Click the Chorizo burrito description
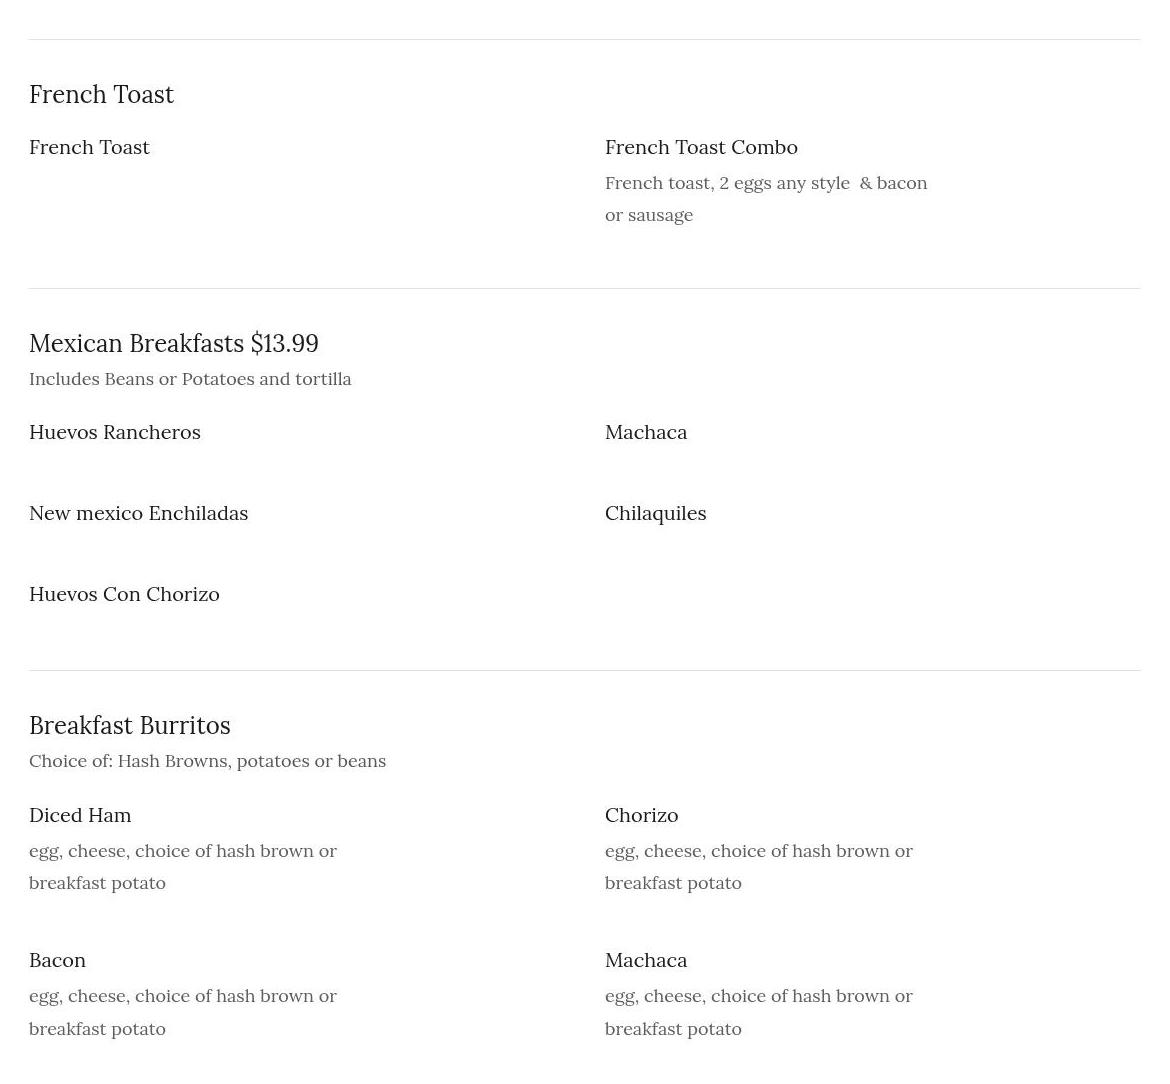The image size is (1170, 1084). 759,867
